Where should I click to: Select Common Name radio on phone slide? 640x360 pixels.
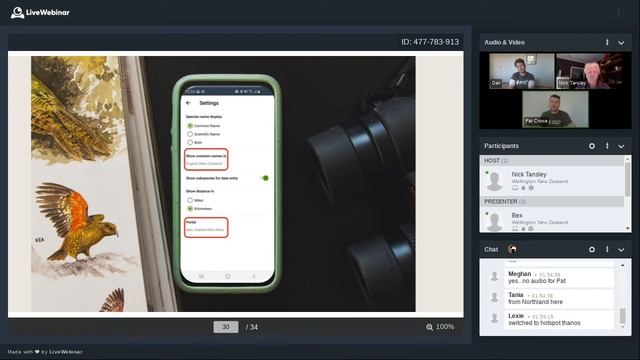[x=190, y=126]
